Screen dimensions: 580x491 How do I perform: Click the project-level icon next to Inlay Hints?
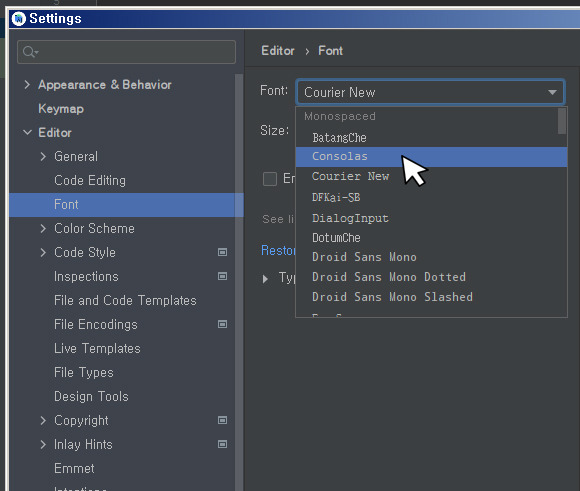pos(222,444)
